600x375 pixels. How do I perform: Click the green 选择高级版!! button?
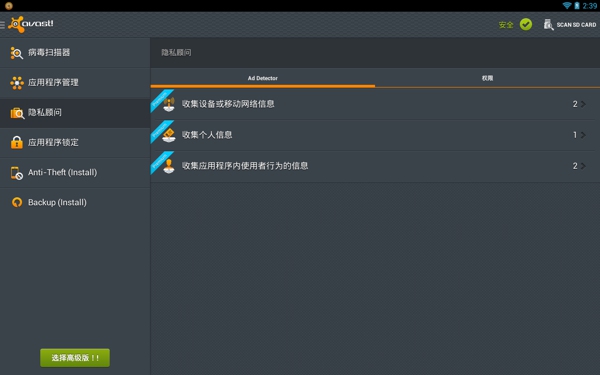[x=75, y=358]
